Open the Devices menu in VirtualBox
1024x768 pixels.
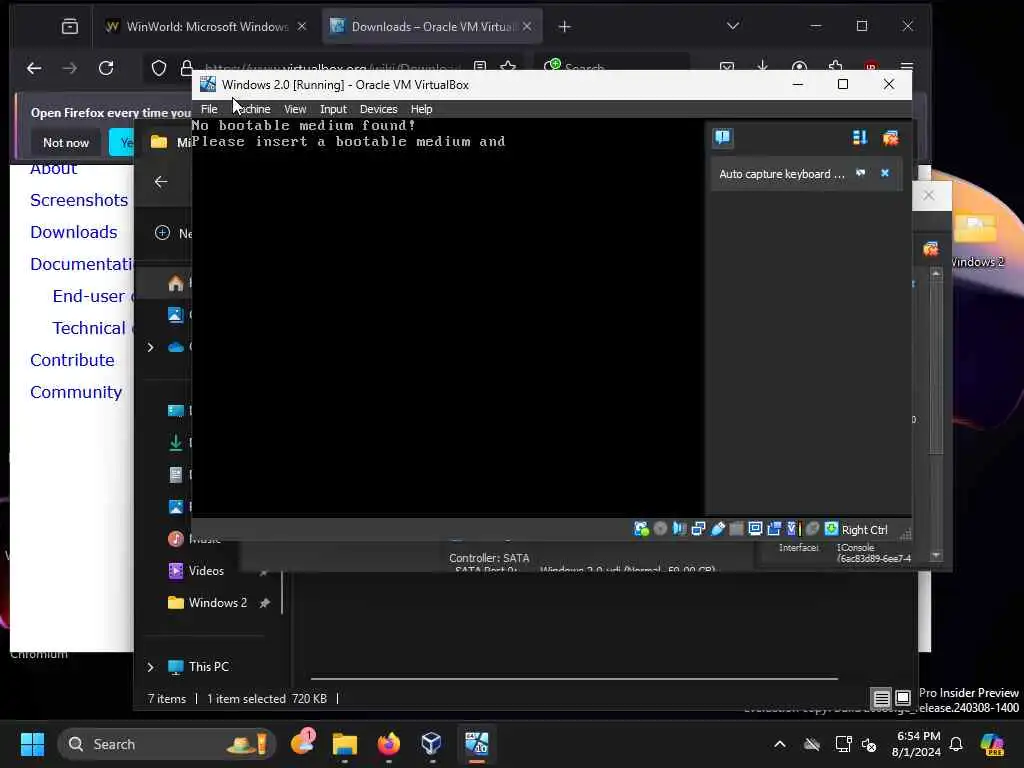(378, 109)
